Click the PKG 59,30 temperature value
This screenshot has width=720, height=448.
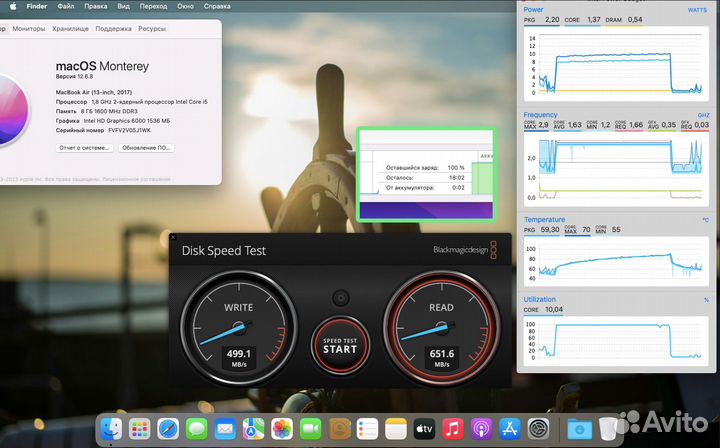[x=542, y=230]
